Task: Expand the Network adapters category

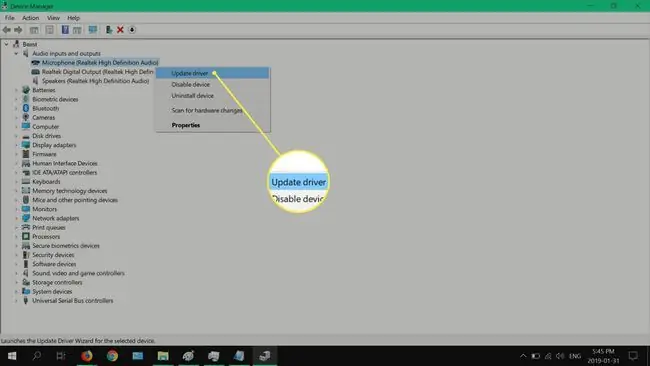Action: pyautogui.click(x=16, y=218)
